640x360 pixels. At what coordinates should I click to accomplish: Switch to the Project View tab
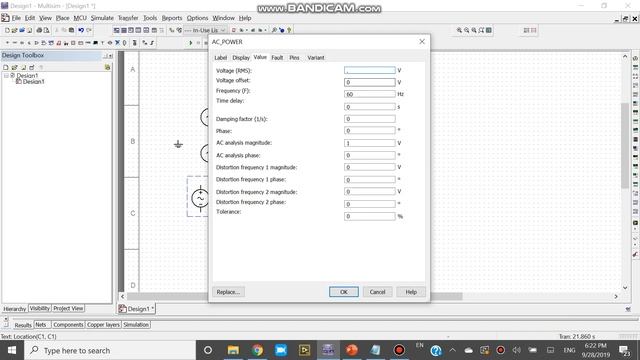click(x=68, y=309)
